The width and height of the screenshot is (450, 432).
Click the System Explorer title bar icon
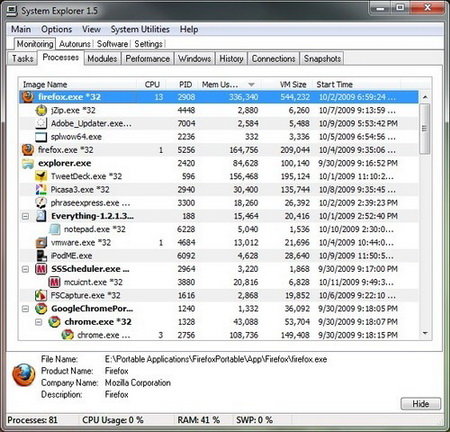pyautogui.click(x=12, y=11)
